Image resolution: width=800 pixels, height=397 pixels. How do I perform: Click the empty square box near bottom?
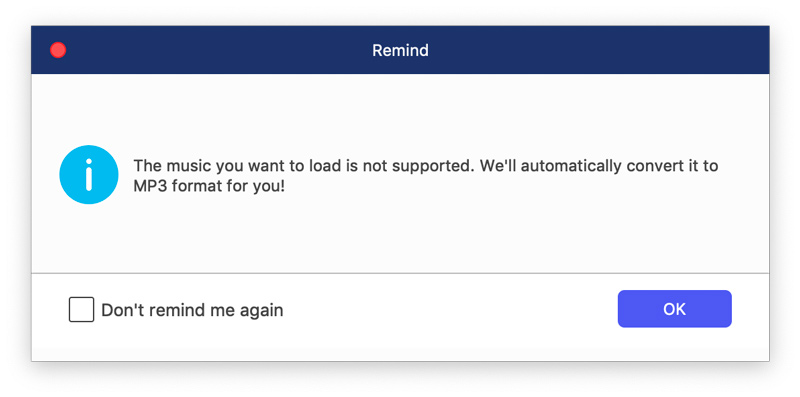82,310
